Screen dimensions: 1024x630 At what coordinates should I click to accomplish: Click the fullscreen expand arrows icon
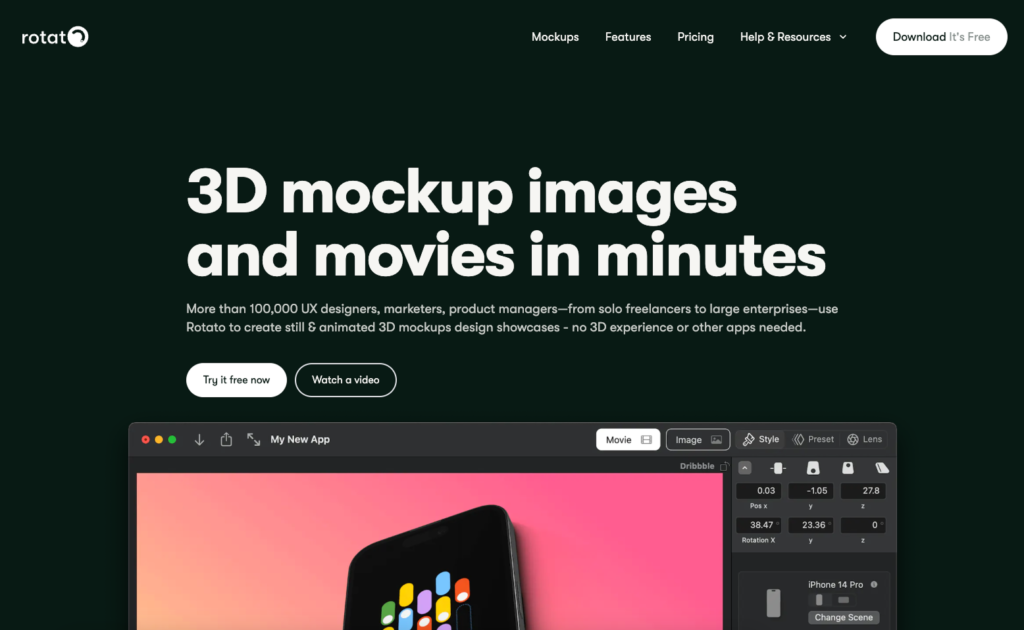point(253,439)
